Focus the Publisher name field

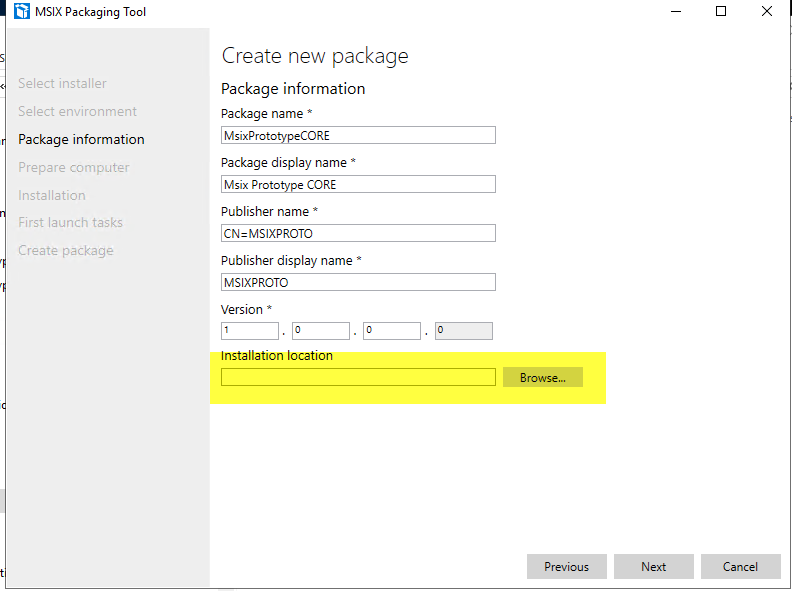pos(358,234)
